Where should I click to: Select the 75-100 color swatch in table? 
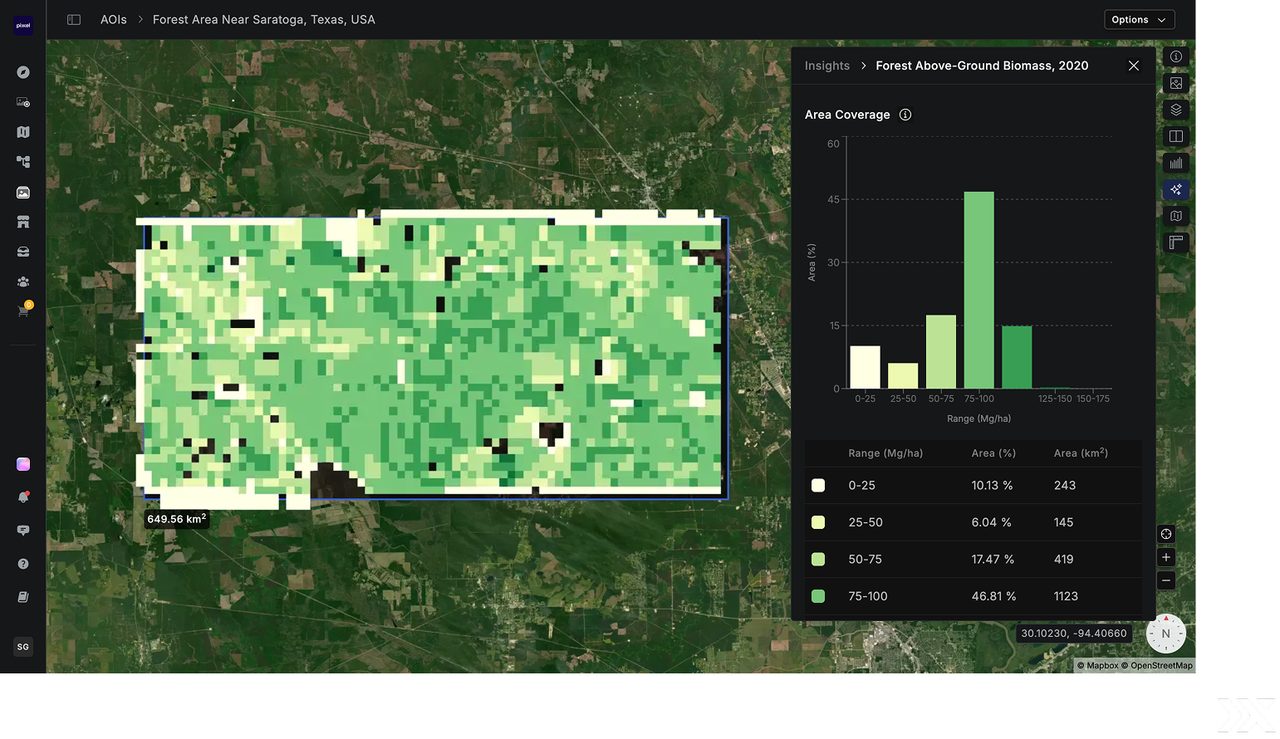point(818,597)
